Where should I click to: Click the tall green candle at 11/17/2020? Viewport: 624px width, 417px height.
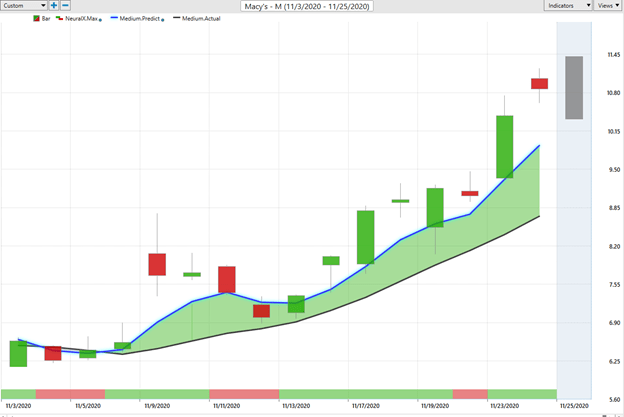tap(365, 237)
